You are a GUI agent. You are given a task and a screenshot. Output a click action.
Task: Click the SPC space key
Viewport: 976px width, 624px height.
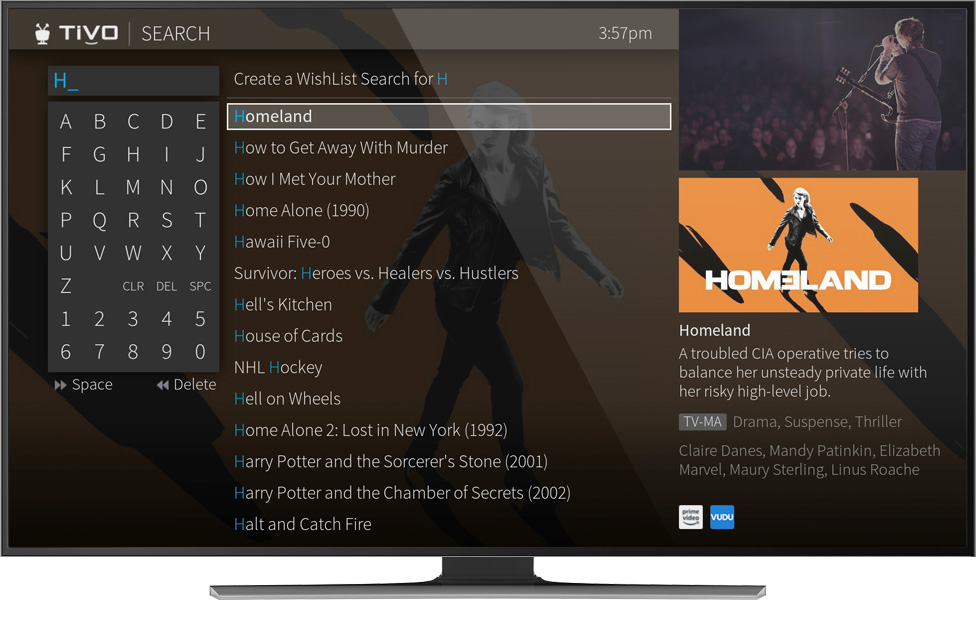point(200,286)
